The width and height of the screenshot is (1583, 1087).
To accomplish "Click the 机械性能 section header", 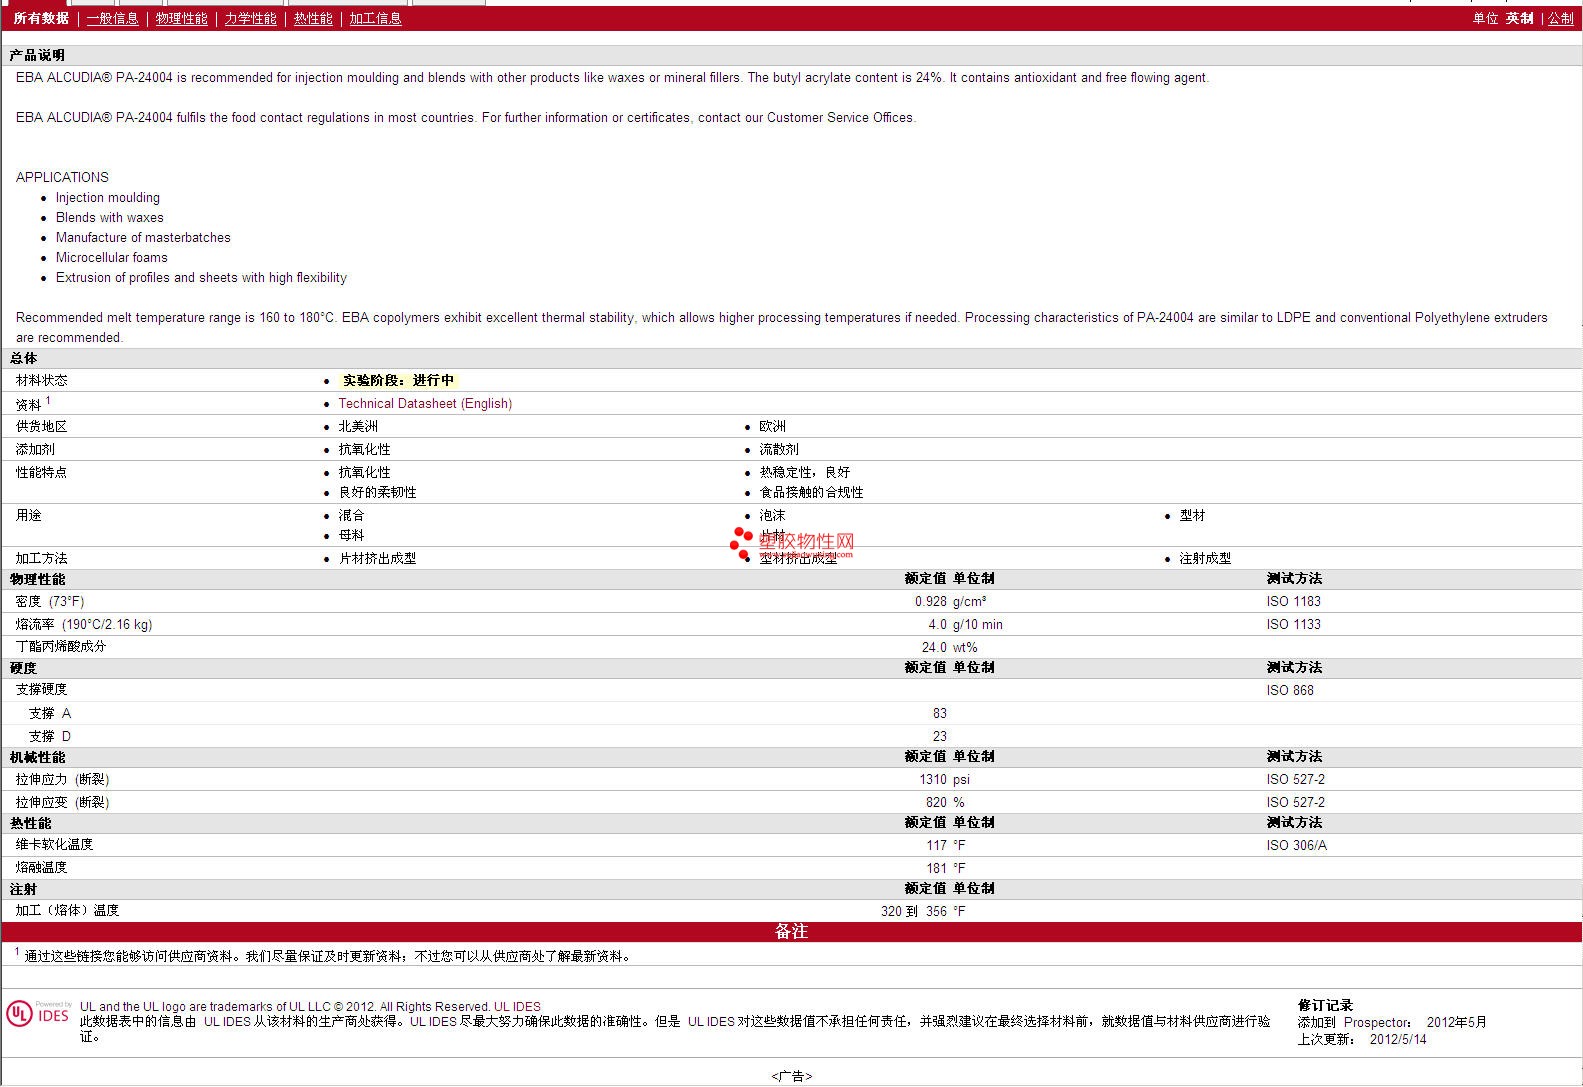I will 37,757.
